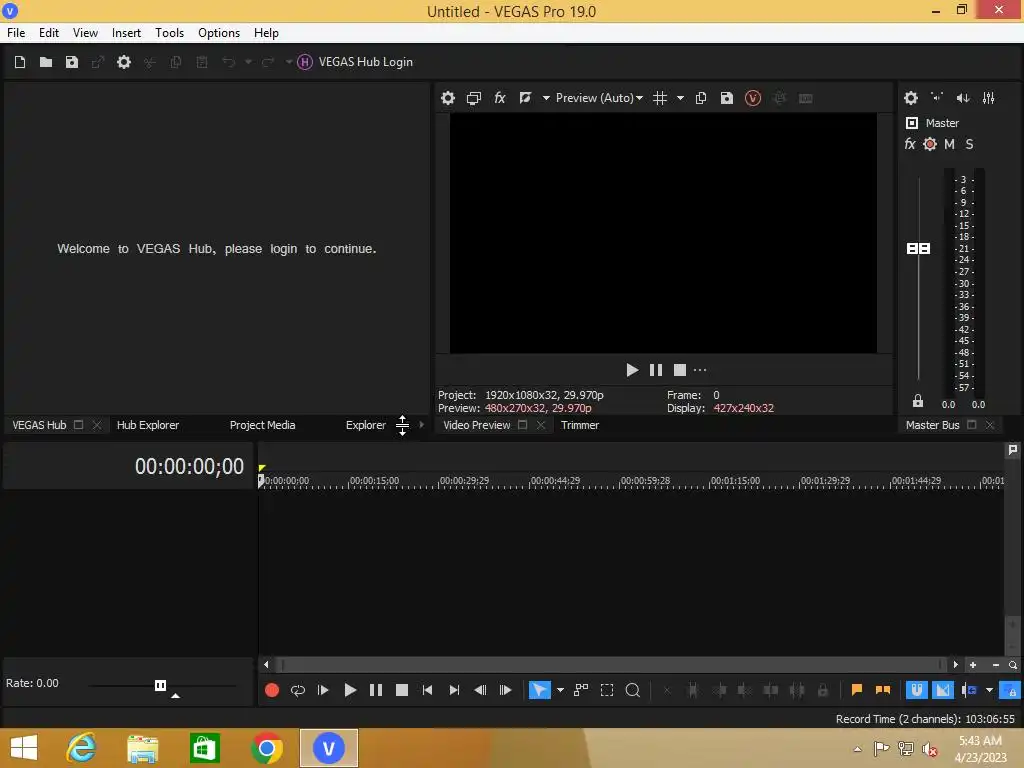Screen dimensions: 1024x768
Task: Click the Master volume fader handle
Action: coord(918,249)
